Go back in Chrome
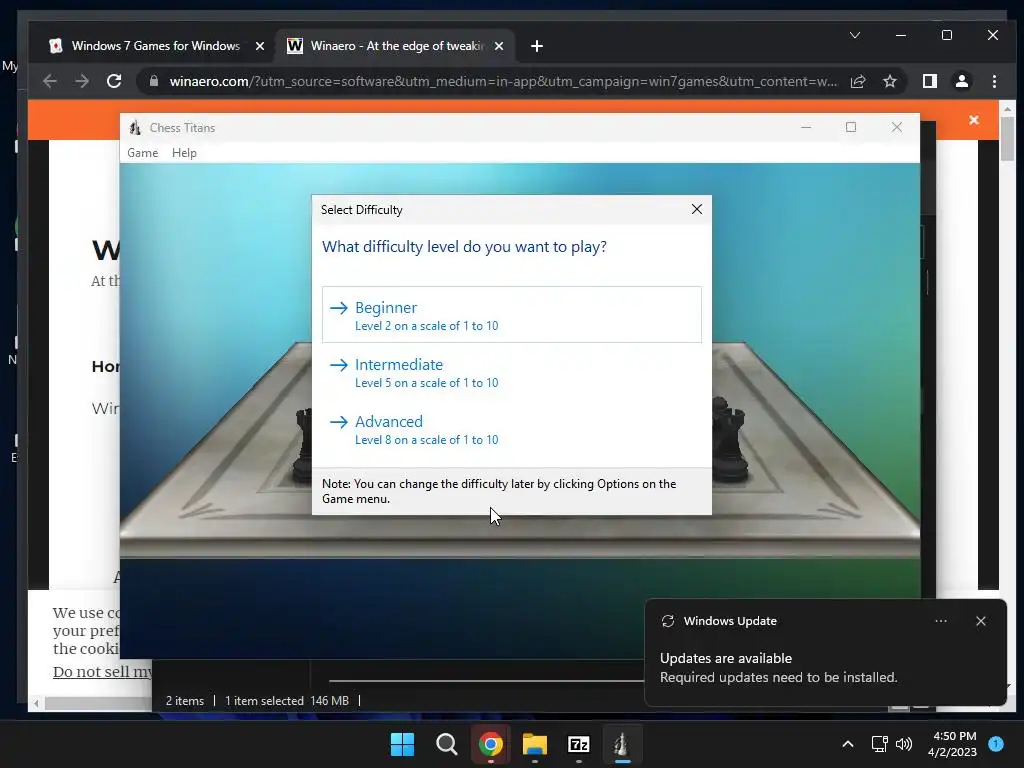Viewport: 1024px width, 768px height. point(50,81)
